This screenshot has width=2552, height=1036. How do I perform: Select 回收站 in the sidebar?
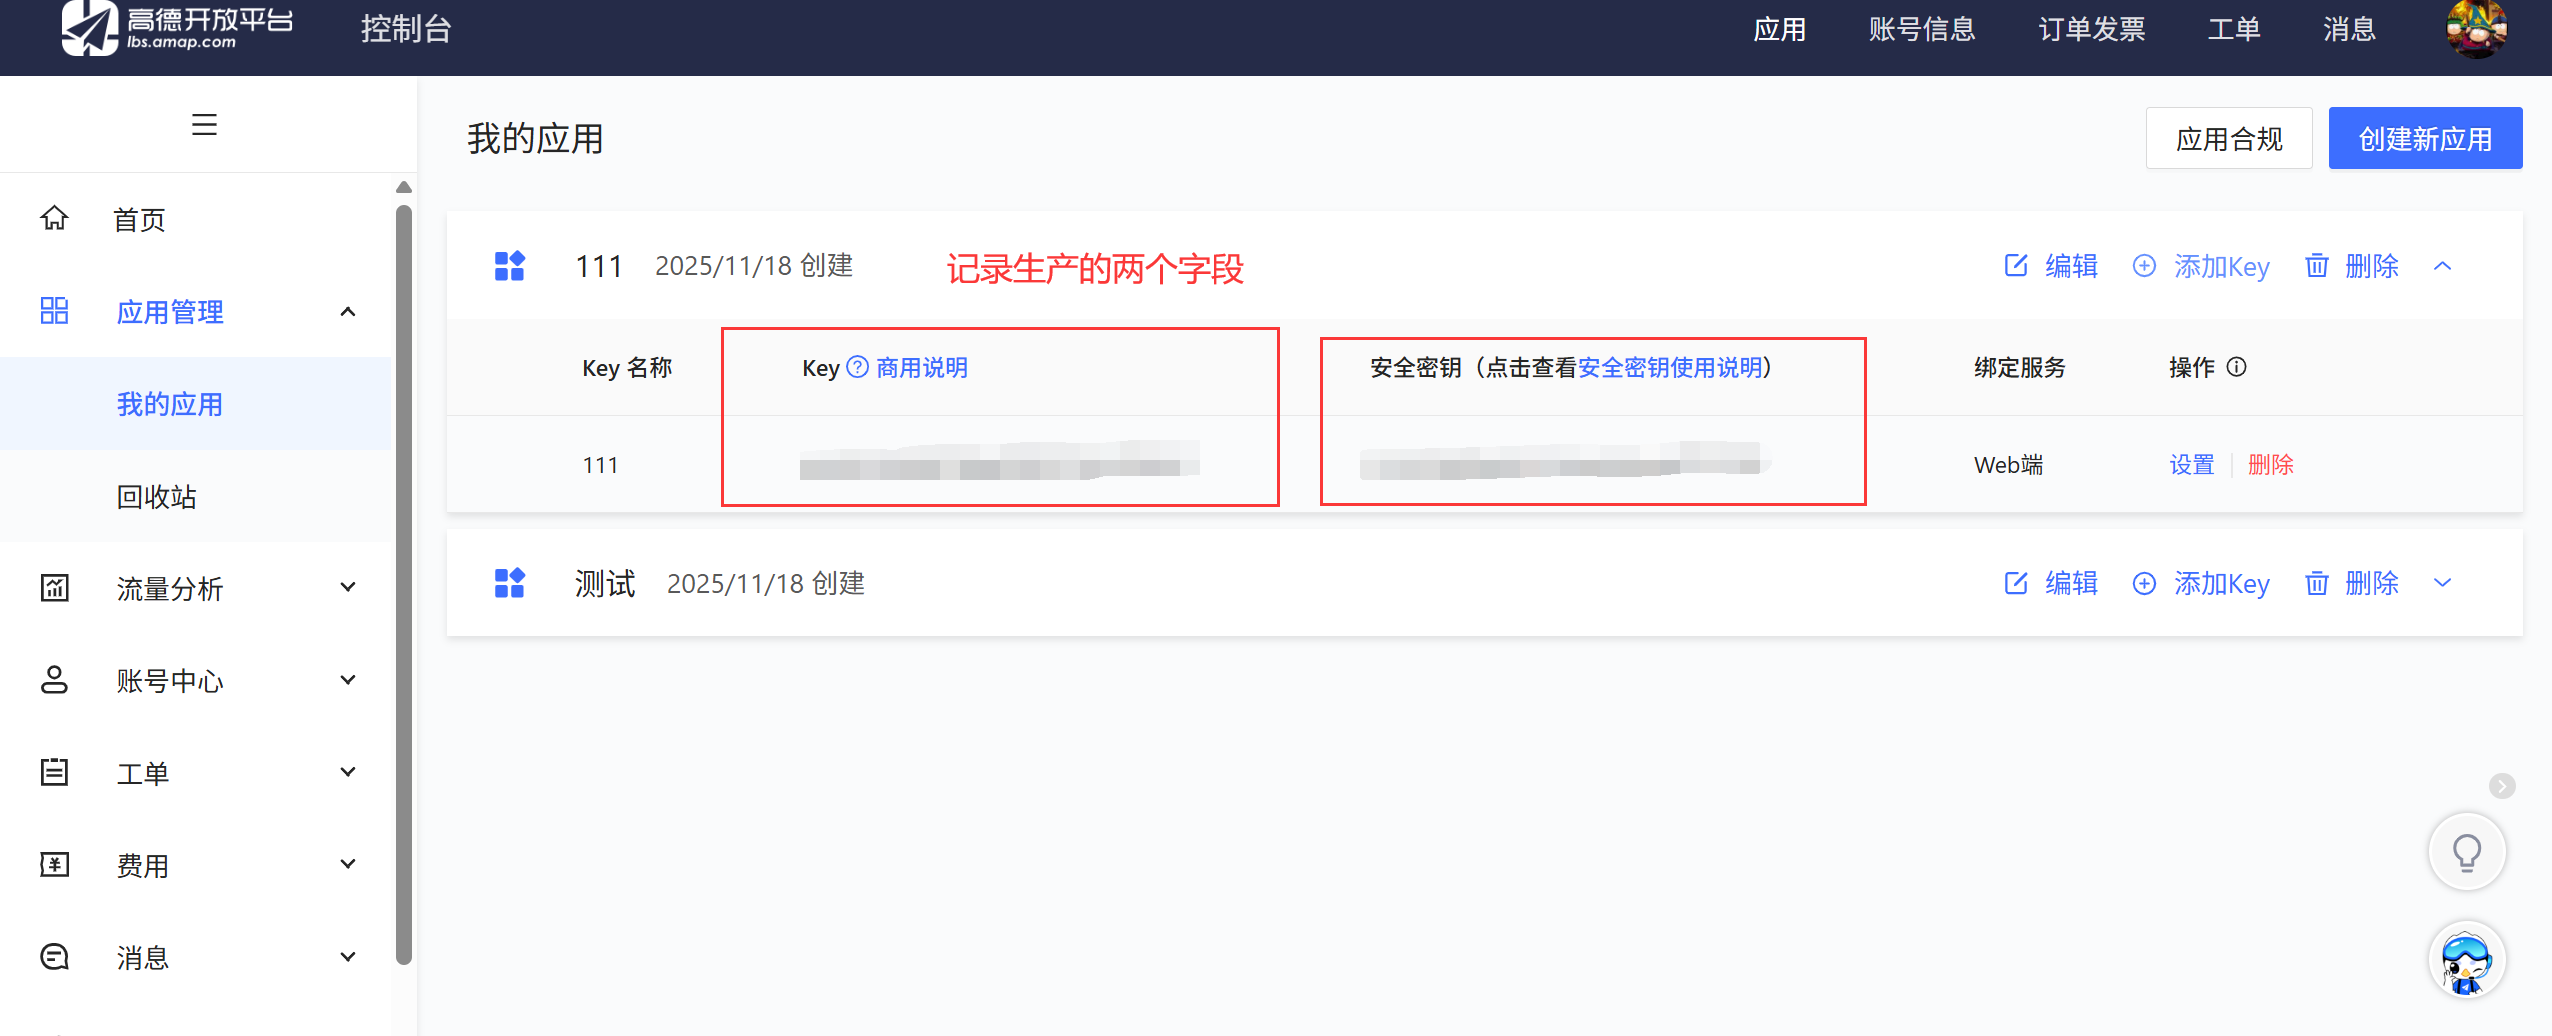156,497
